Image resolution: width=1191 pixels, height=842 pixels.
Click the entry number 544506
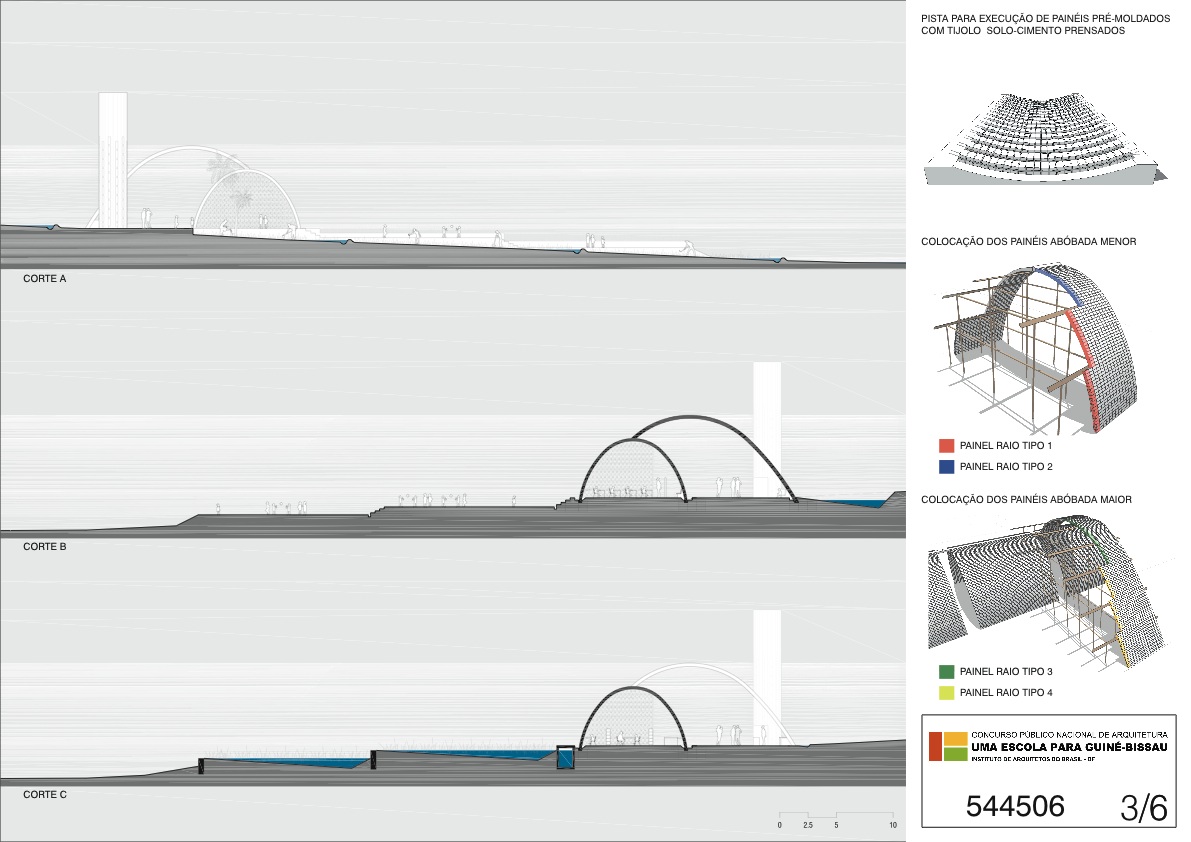1015,807
